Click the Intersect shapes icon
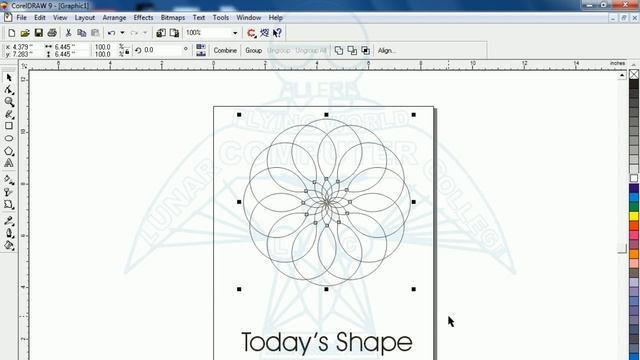Viewport: 640px width, 360px height. [x=365, y=51]
